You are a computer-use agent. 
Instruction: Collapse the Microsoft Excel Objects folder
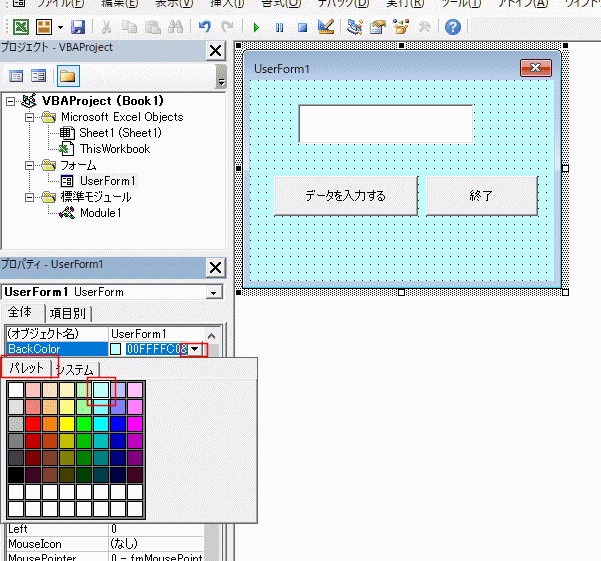coord(29,117)
